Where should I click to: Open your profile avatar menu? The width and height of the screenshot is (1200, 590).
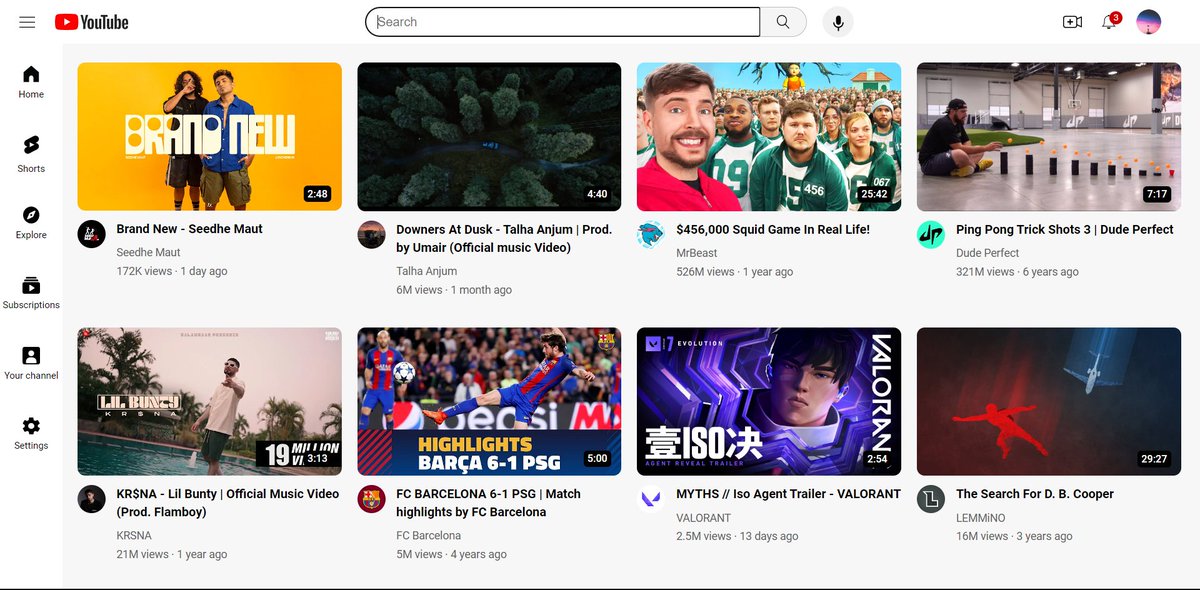coord(1148,21)
